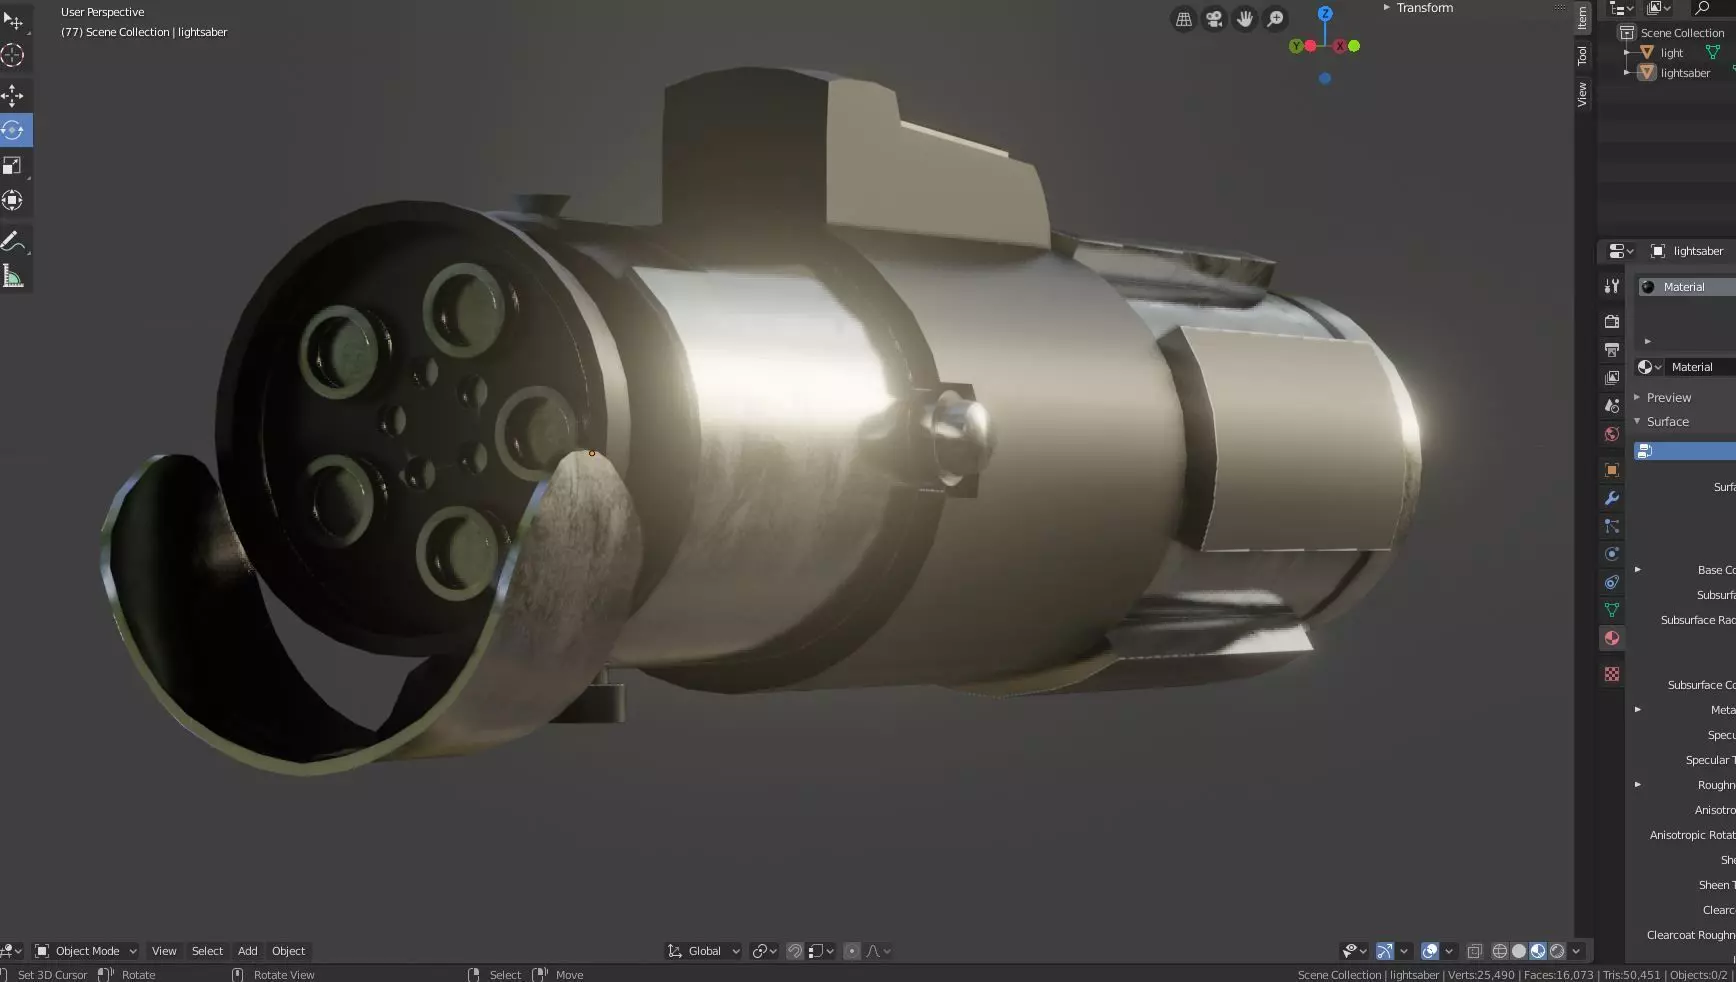This screenshot has width=1736, height=982.
Task: Switch to the View sidebar tab
Action: click(1582, 94)
